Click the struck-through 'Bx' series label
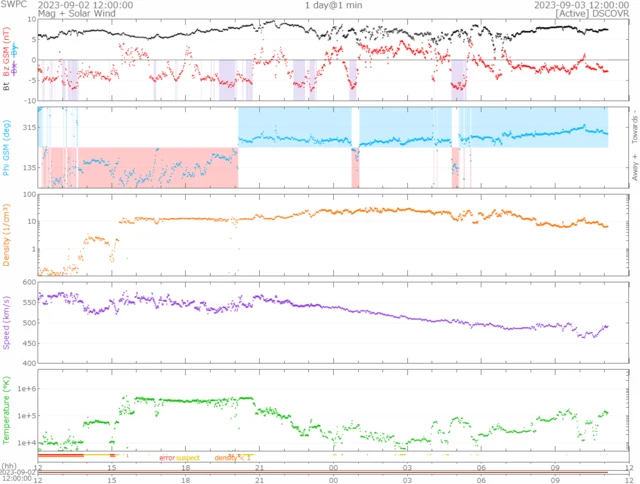This screenshot has height=484, width=640. pyautogui.click(x=14, y=69)
